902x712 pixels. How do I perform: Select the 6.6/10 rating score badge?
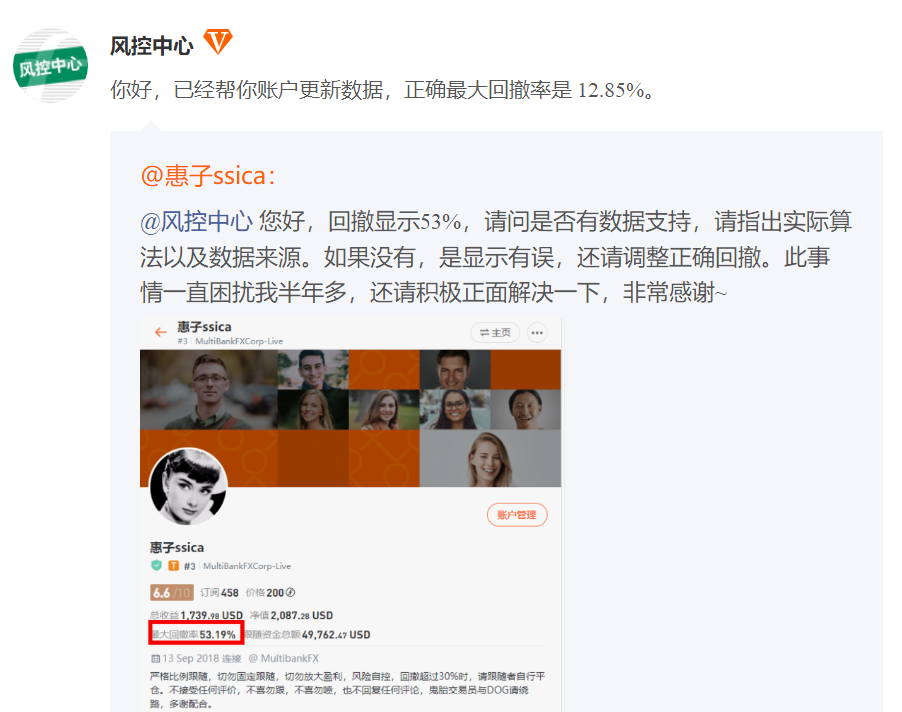coord(171,592)
